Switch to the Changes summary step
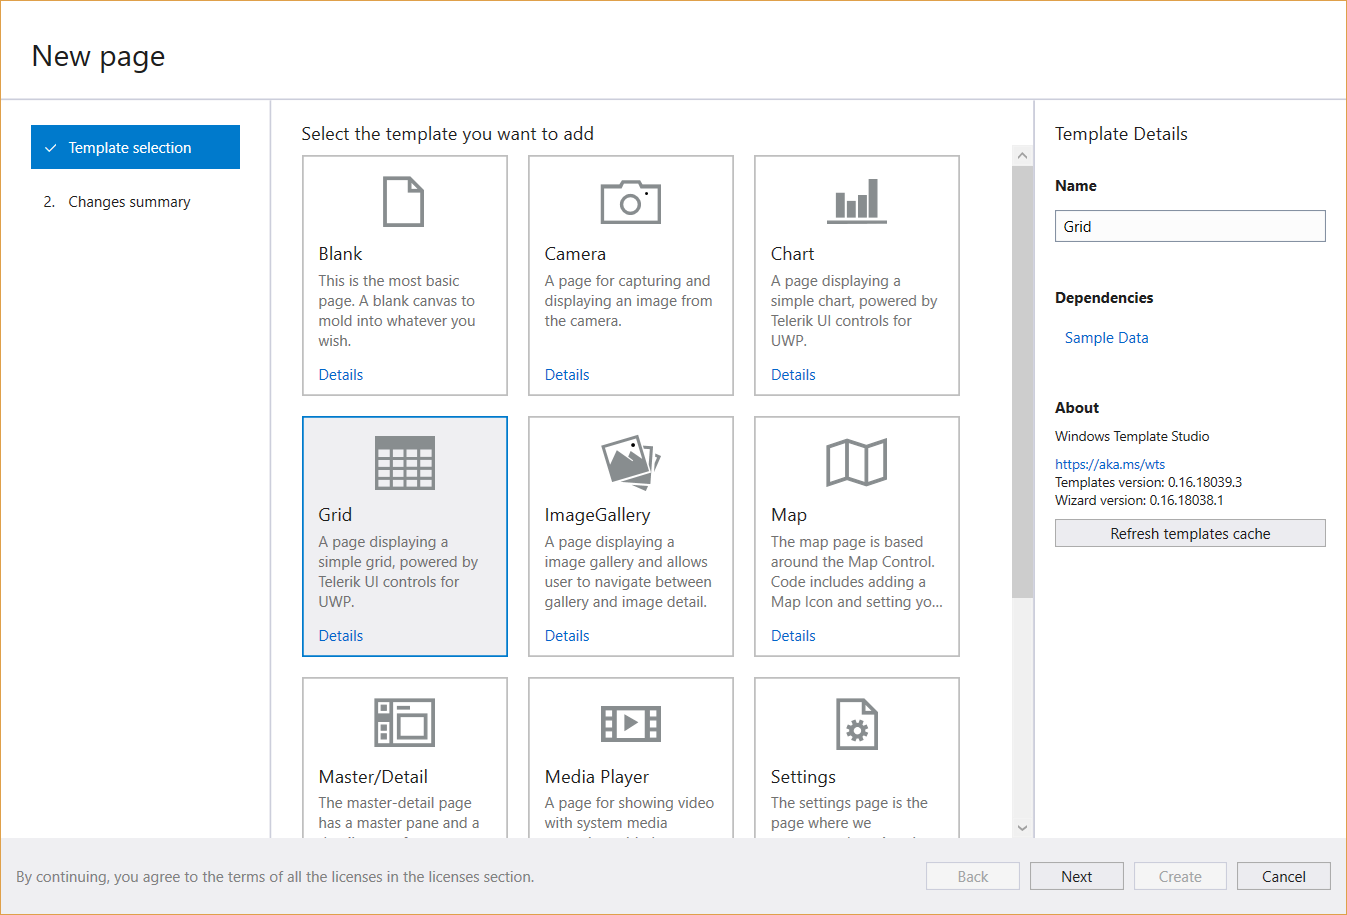This screenshot has width=1347, height=915. (x=128, y=201)
